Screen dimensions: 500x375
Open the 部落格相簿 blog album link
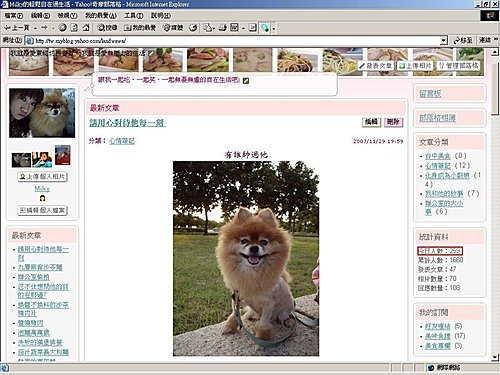pos(437,118)
